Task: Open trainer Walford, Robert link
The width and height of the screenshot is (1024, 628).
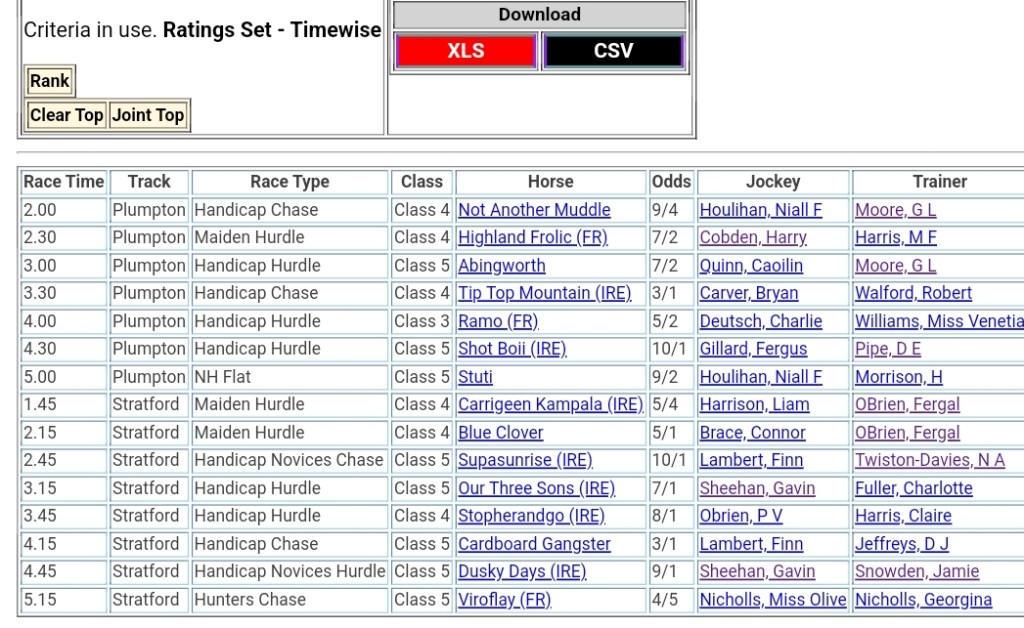Action: tap(913, 294)
